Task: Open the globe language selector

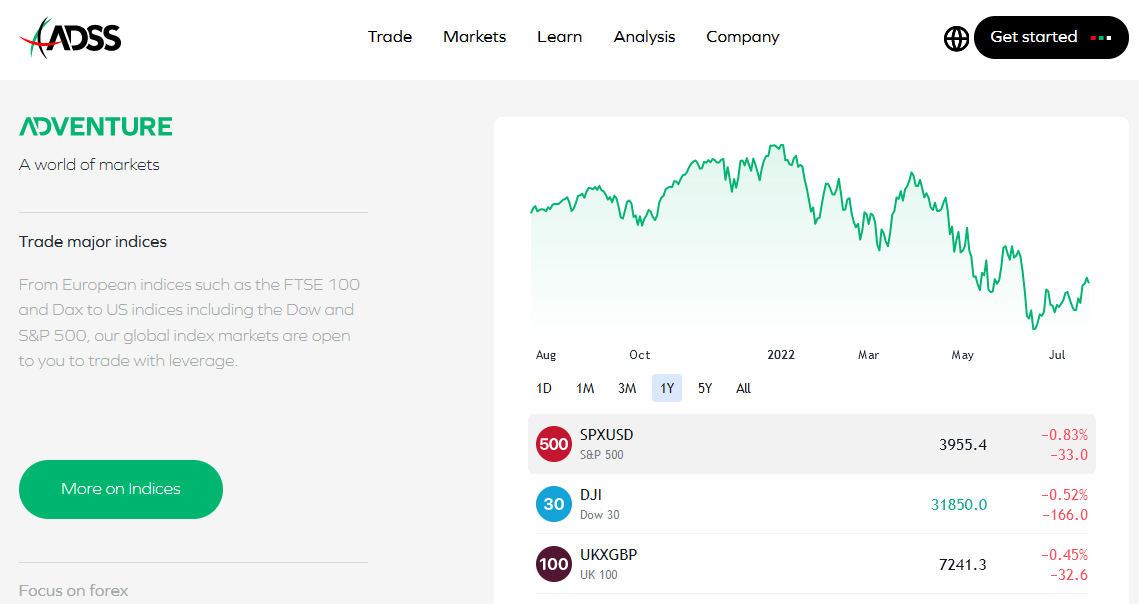Action: coord(956,38)
